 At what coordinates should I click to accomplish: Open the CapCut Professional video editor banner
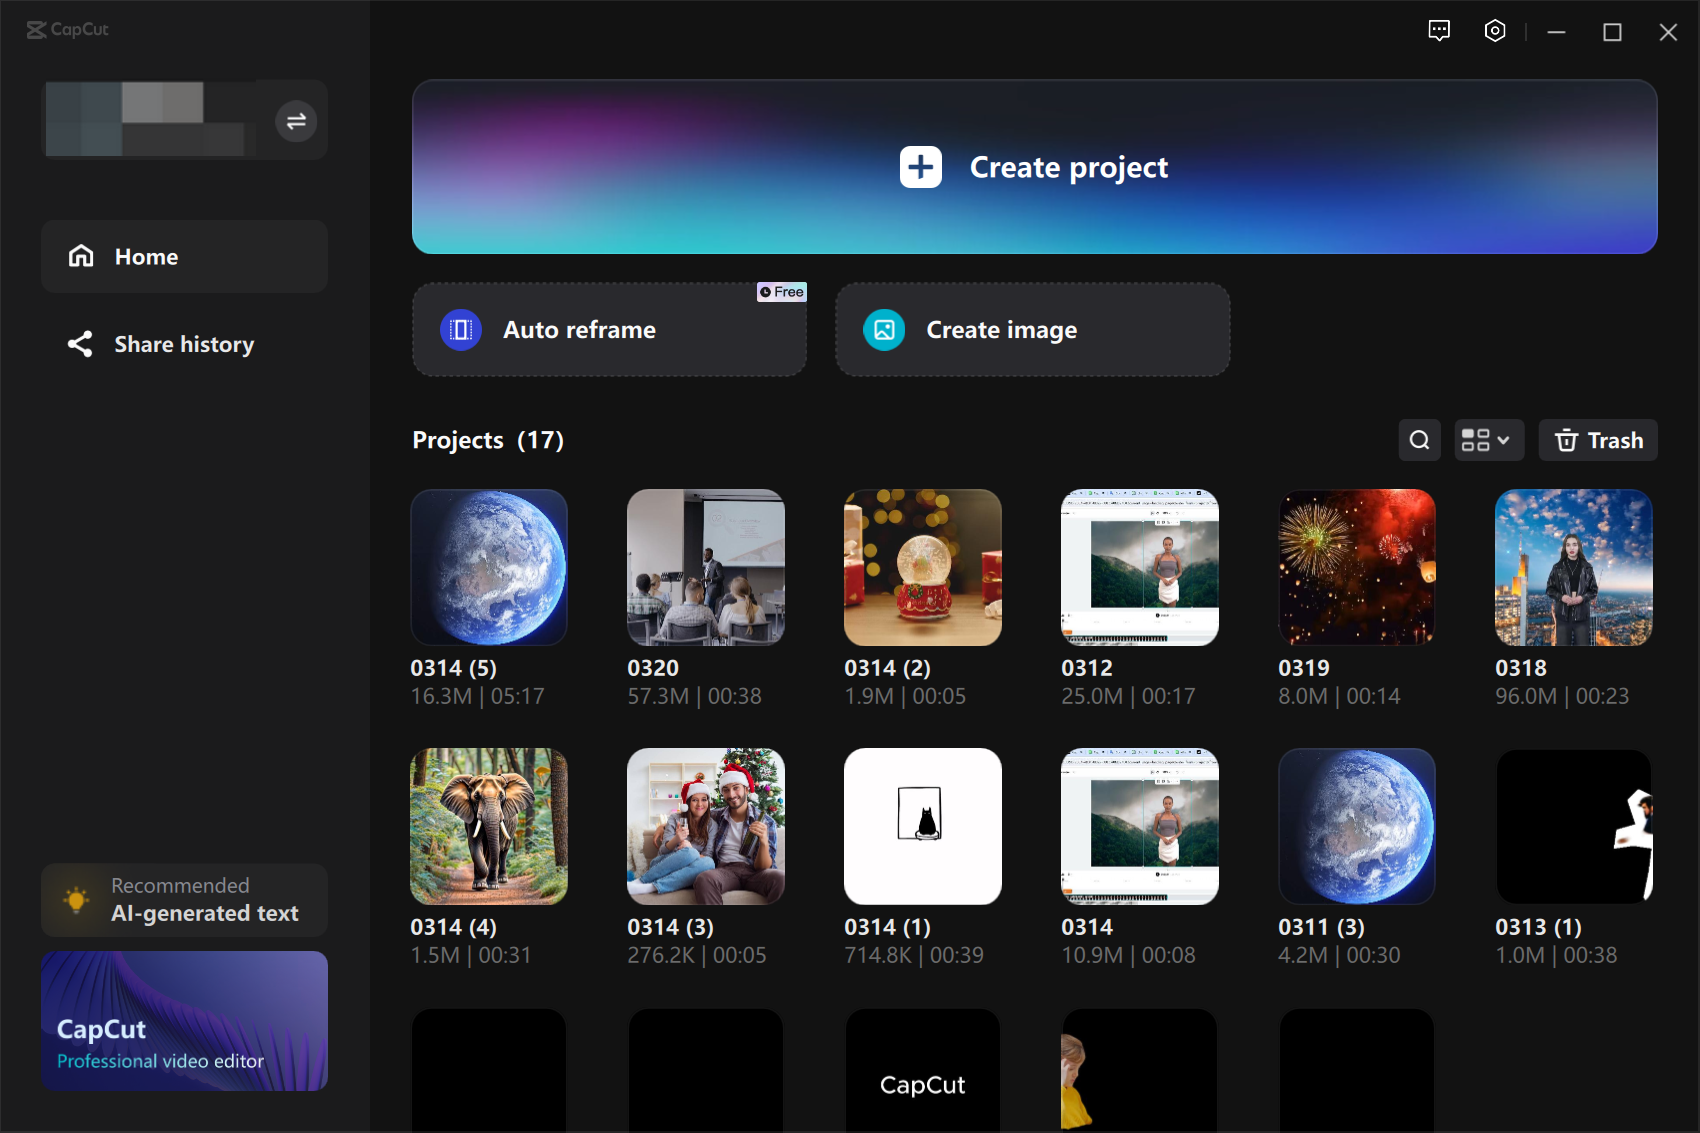pos(184,1021)
